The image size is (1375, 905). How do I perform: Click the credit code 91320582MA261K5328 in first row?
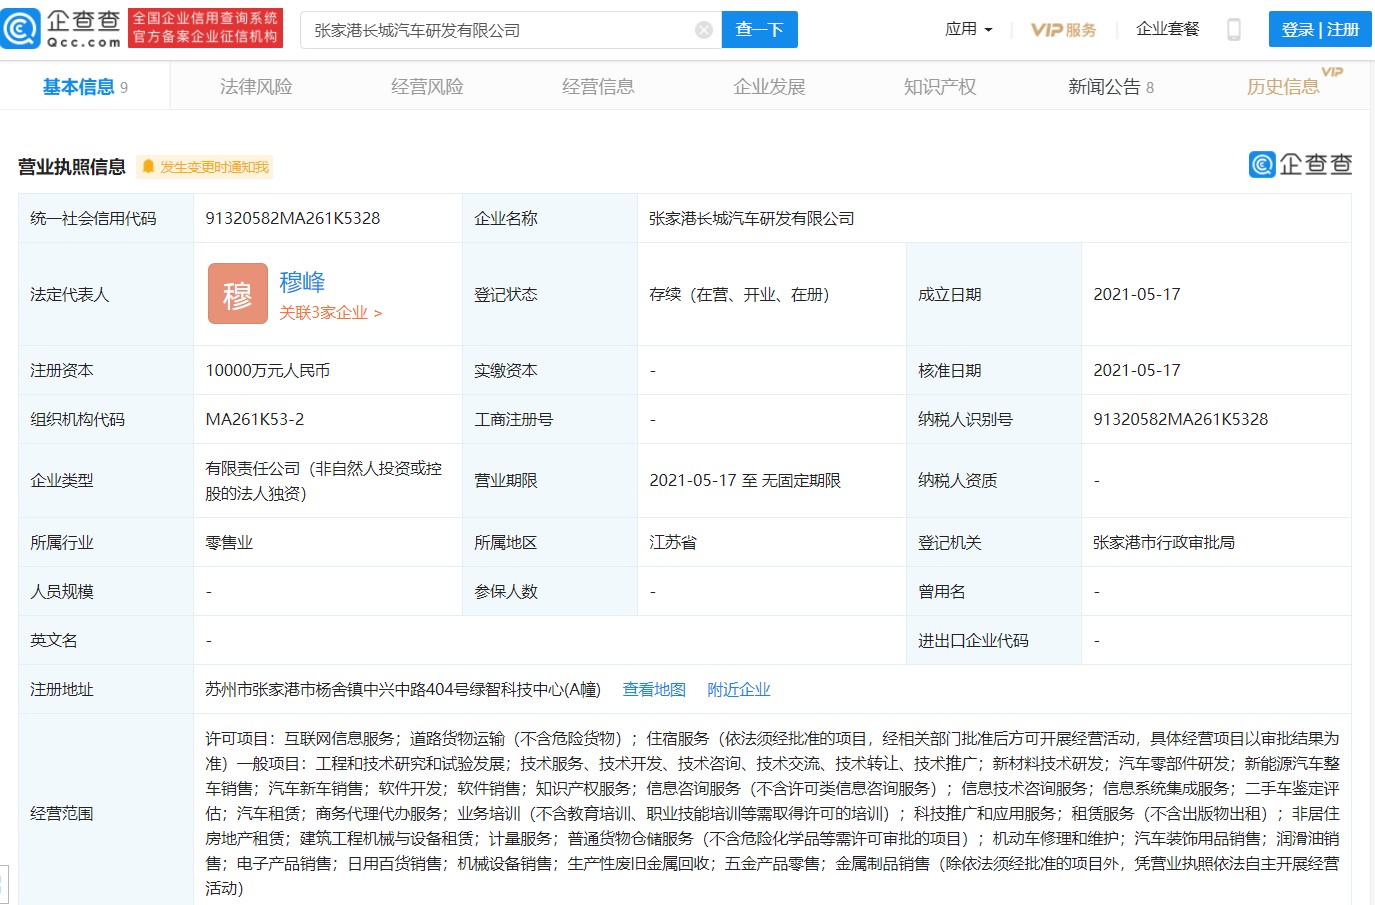click(x=293, y=218)
